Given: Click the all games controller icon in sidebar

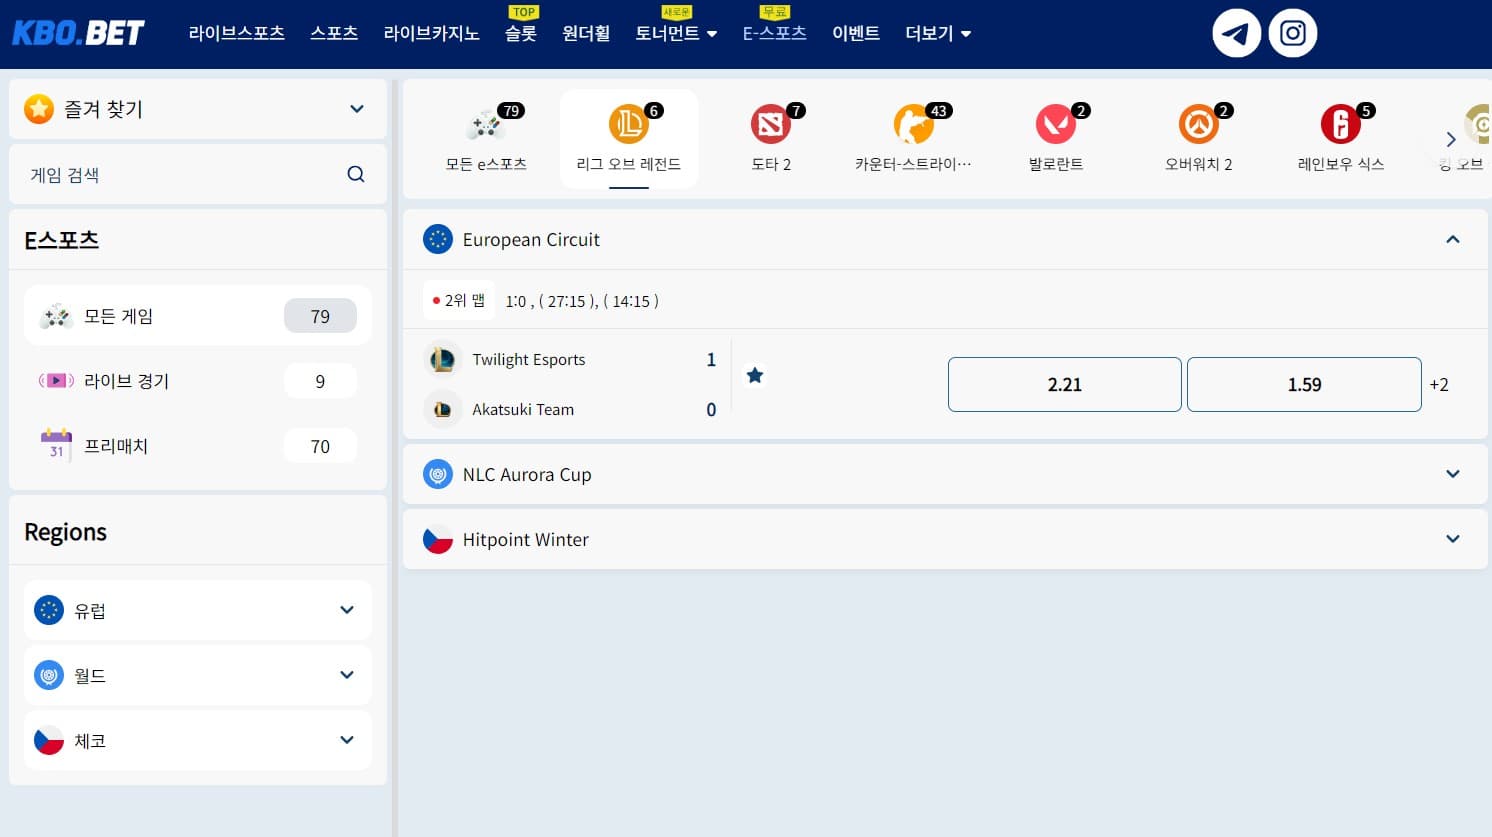Looking at the screenshot, I should [x=56, y=316].
